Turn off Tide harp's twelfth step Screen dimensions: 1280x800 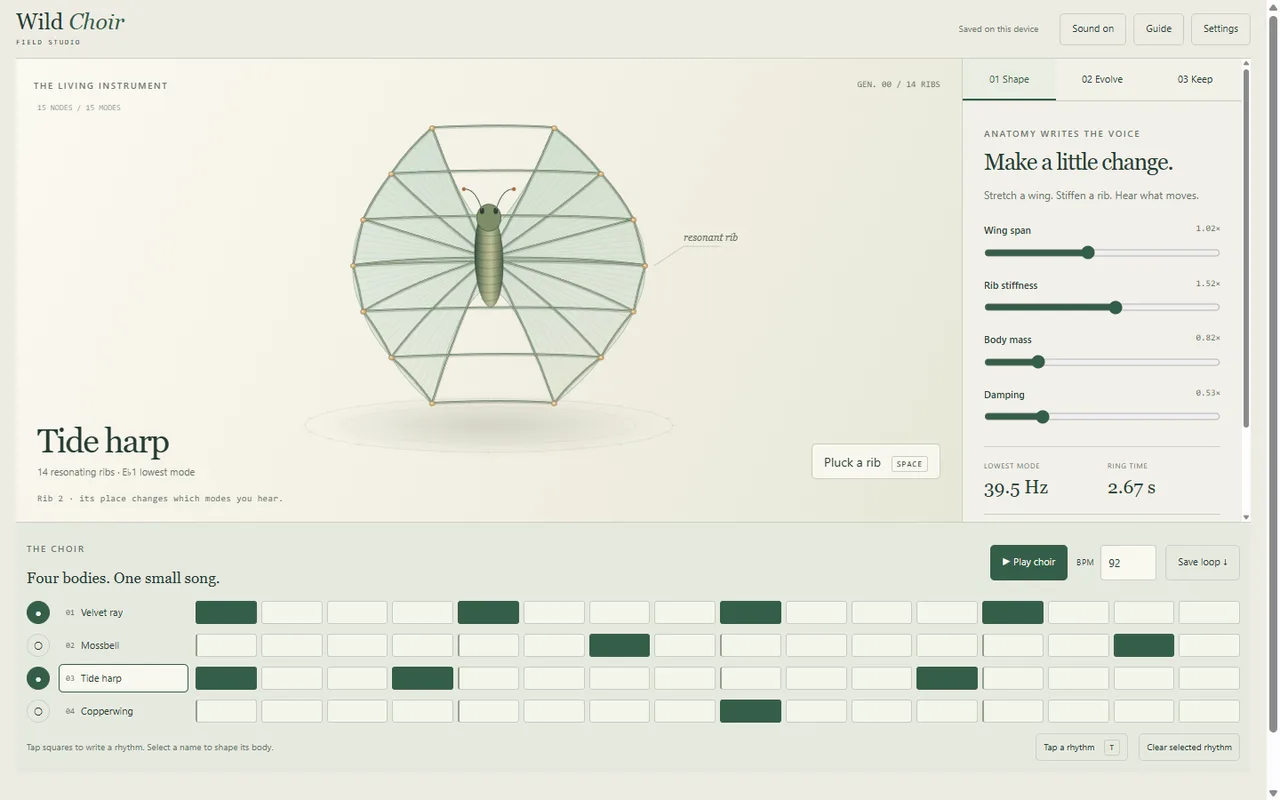(947, 678)
